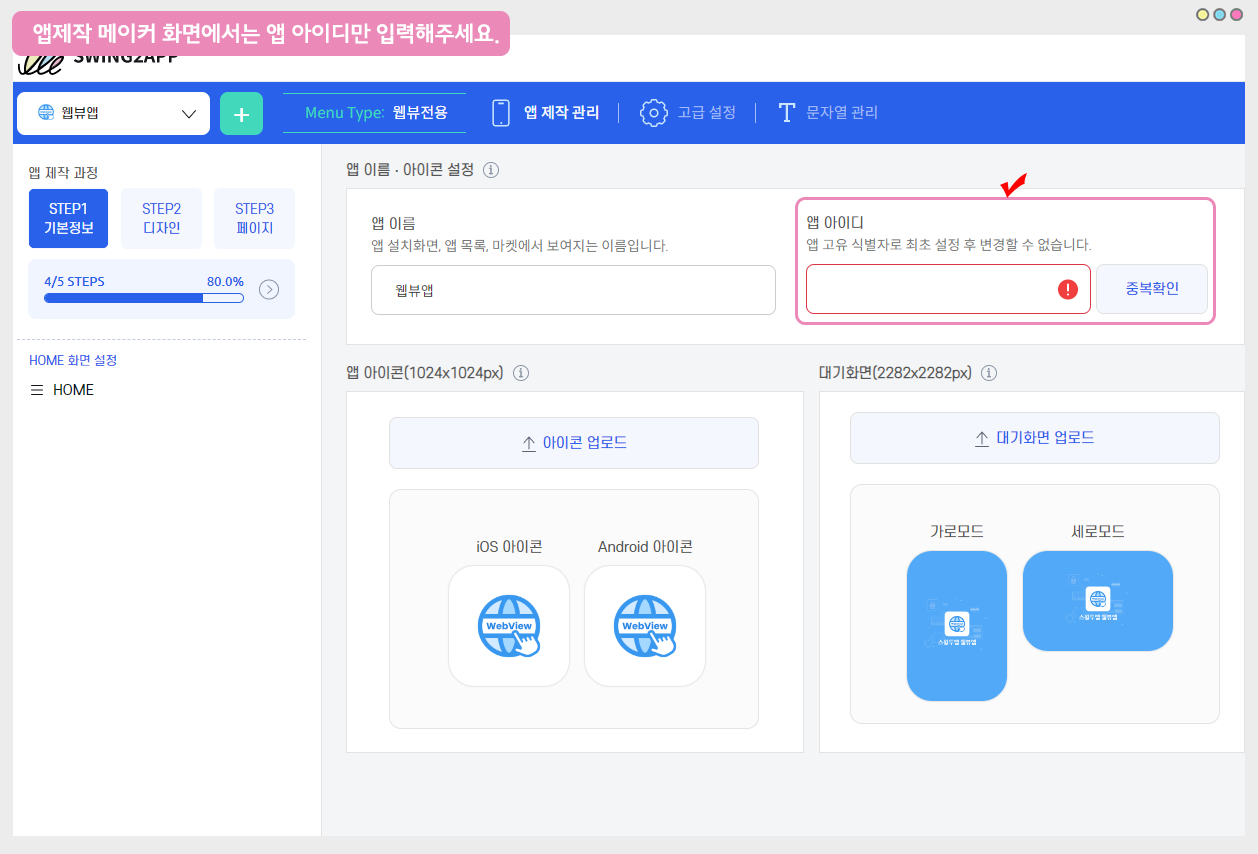Click red error icon in 앱 아이디 field

(1068, 290)
